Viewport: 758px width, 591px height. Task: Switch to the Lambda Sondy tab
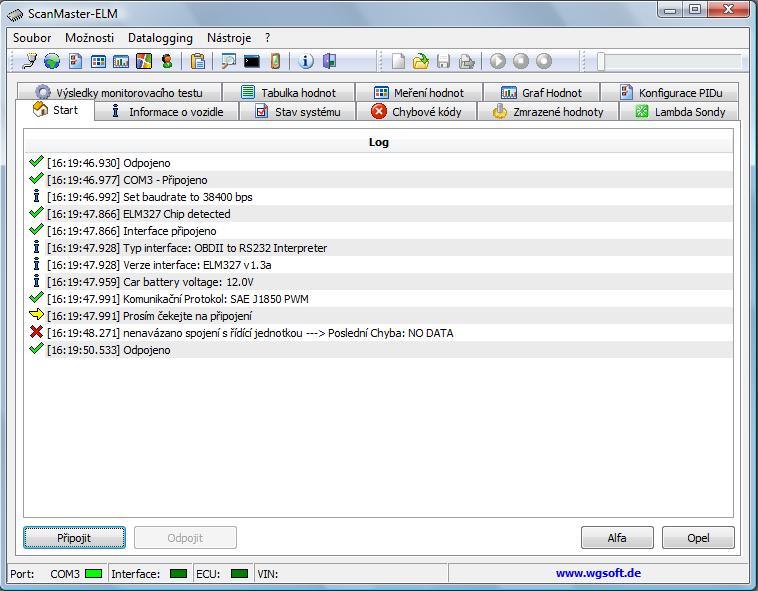(678, 112)
